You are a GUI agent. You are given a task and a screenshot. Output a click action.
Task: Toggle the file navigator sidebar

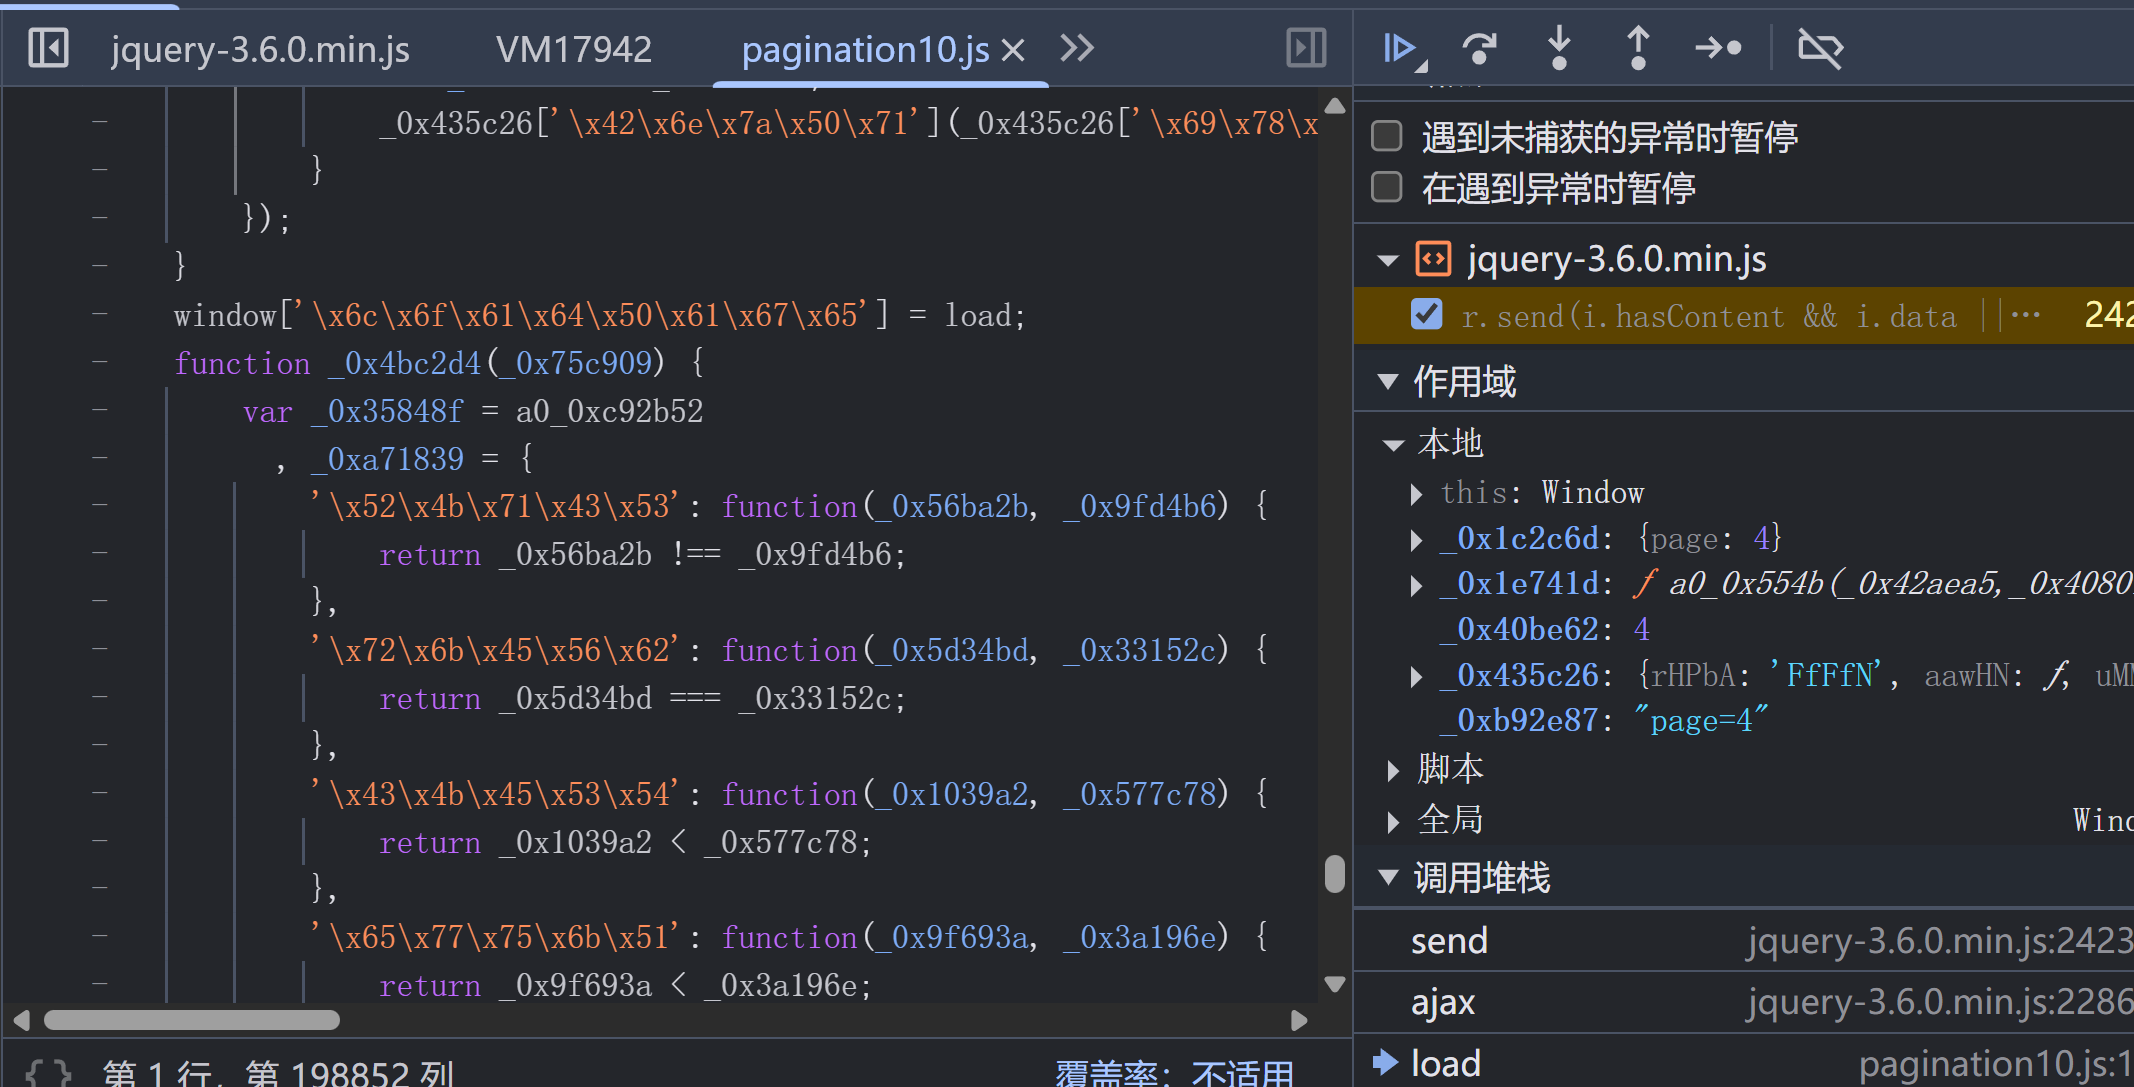click(48, 48)
